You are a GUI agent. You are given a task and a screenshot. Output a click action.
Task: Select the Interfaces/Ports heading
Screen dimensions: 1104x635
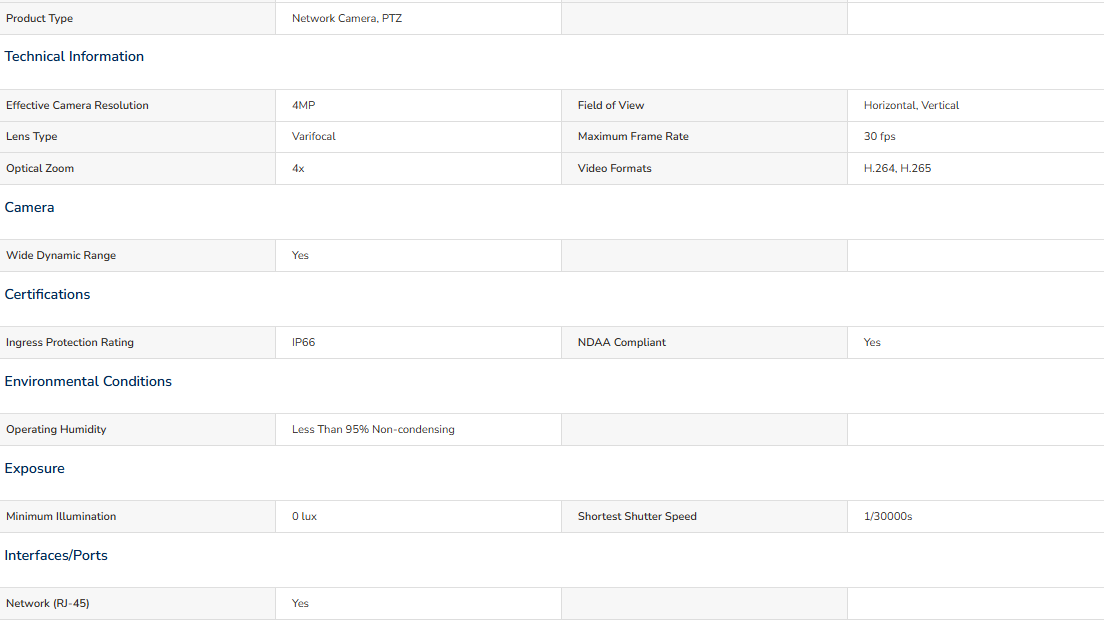pos(56,555)
